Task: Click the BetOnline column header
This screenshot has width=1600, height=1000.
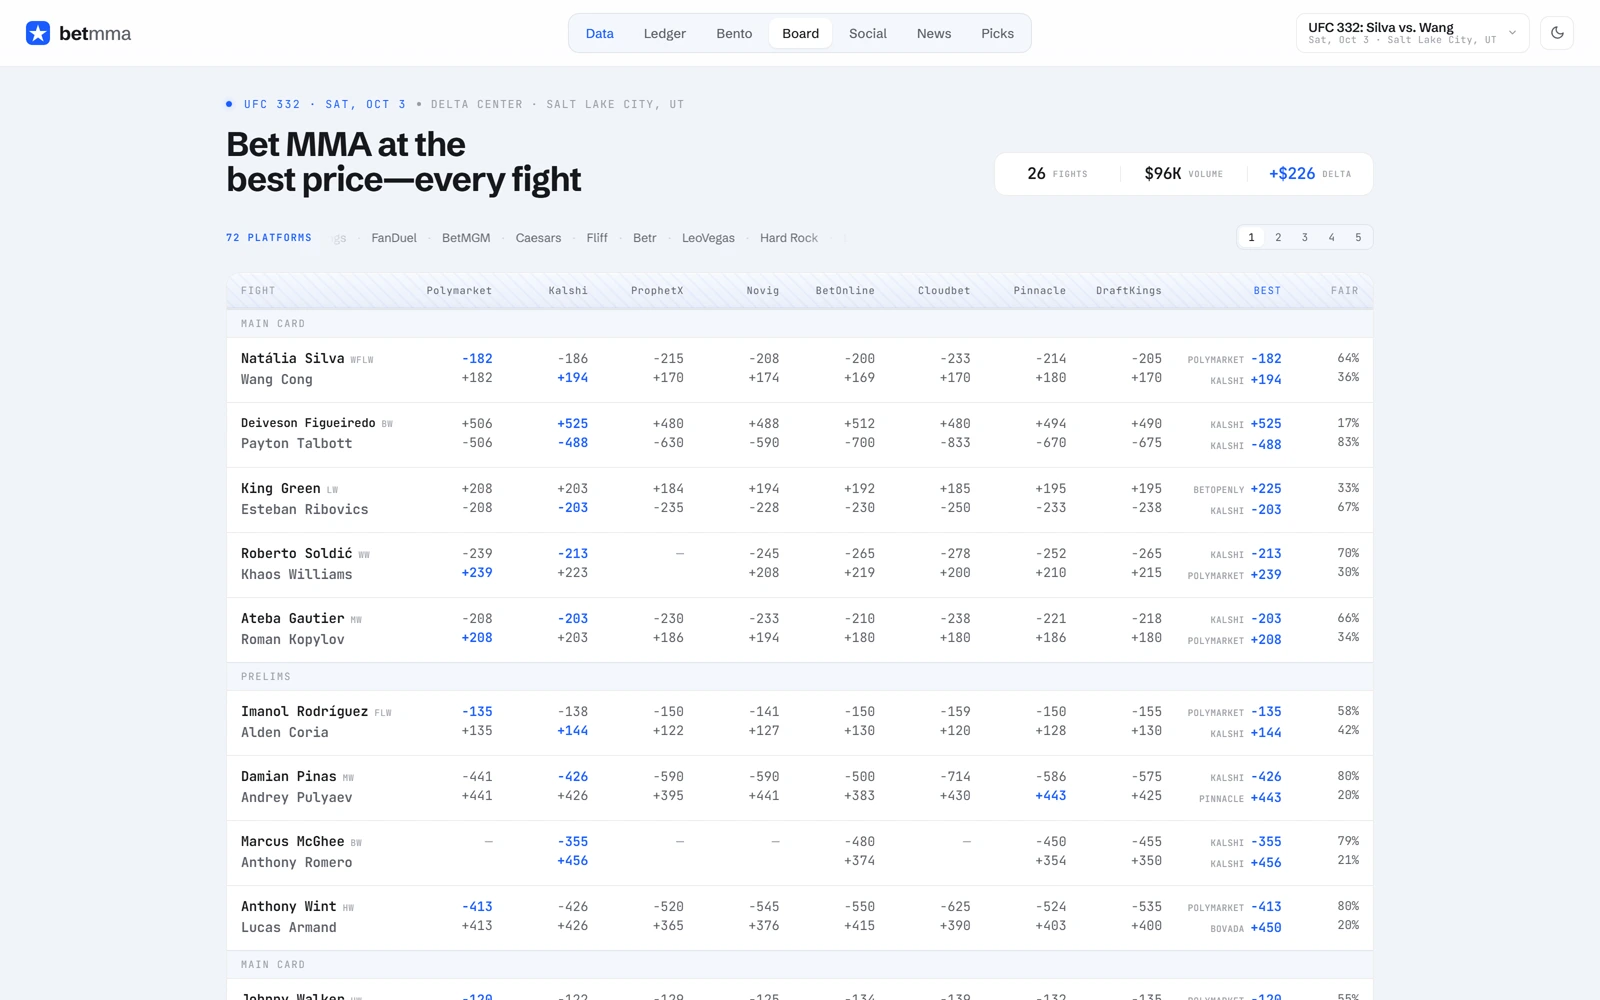Action: 845,291
